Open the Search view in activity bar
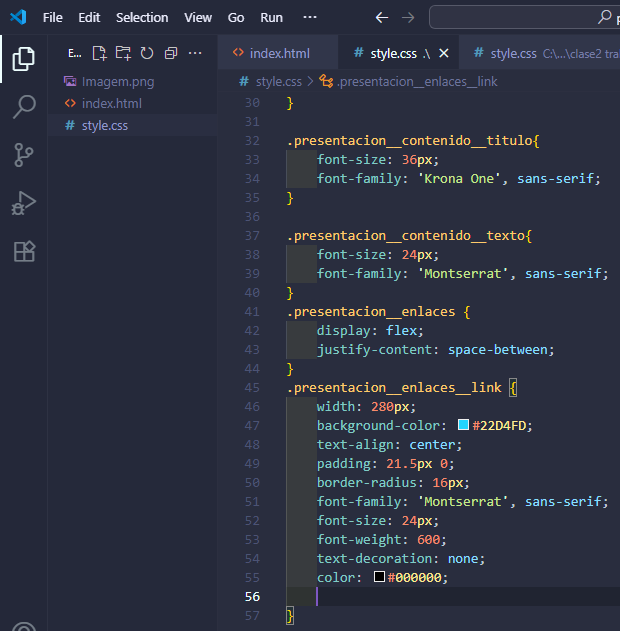 24,107
